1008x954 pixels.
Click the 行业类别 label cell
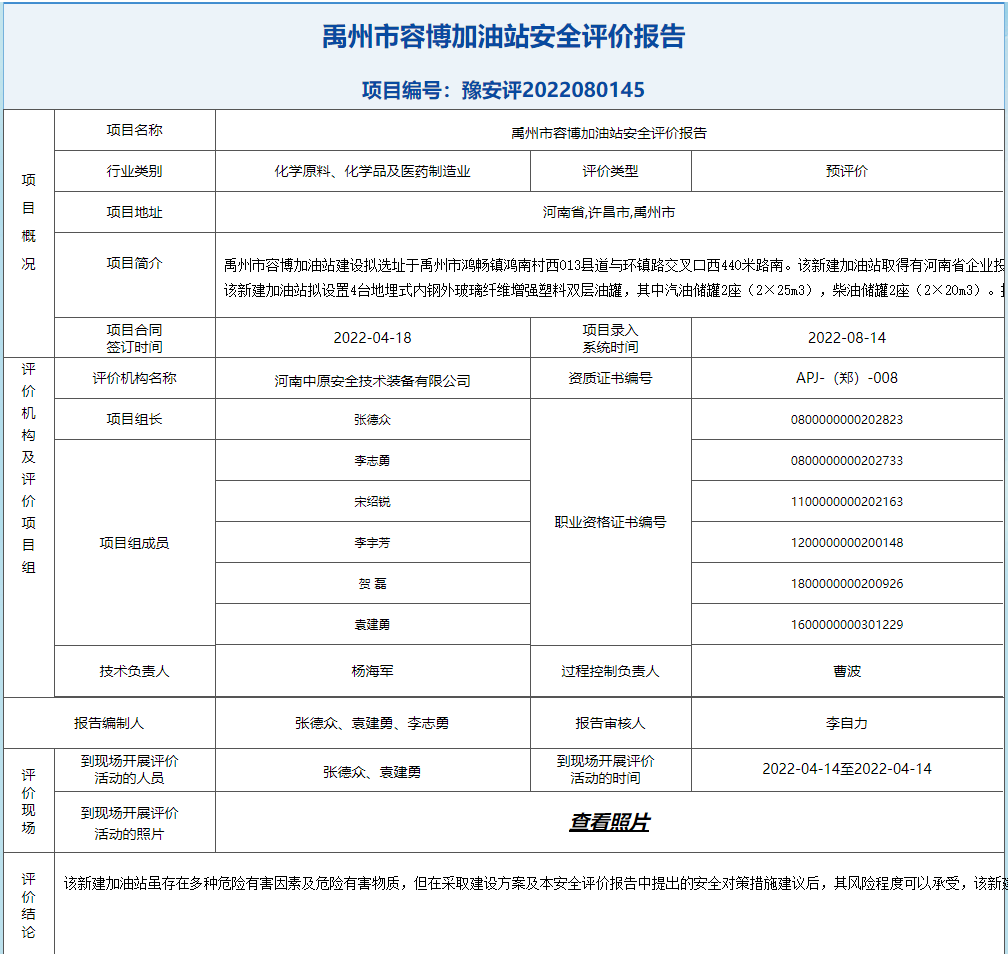tap(134, 171)
